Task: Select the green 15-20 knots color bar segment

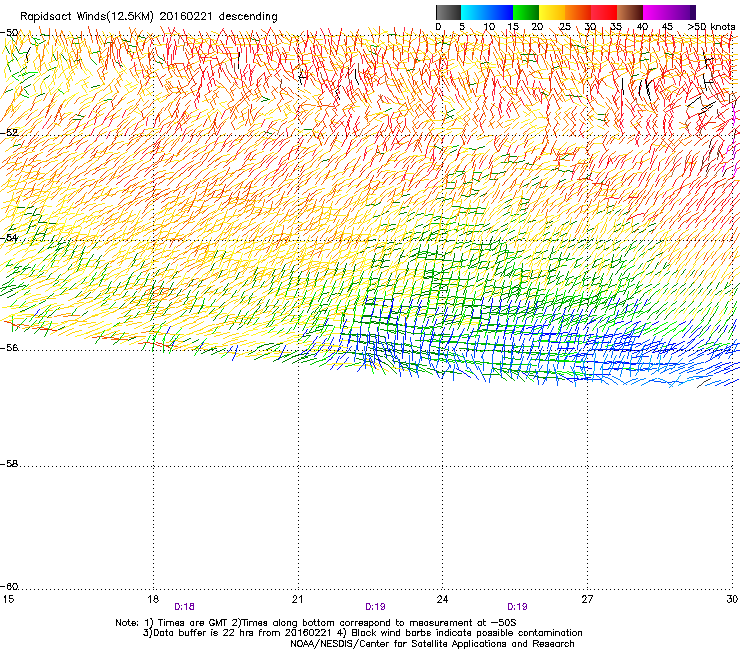Action: pos(526,12)
